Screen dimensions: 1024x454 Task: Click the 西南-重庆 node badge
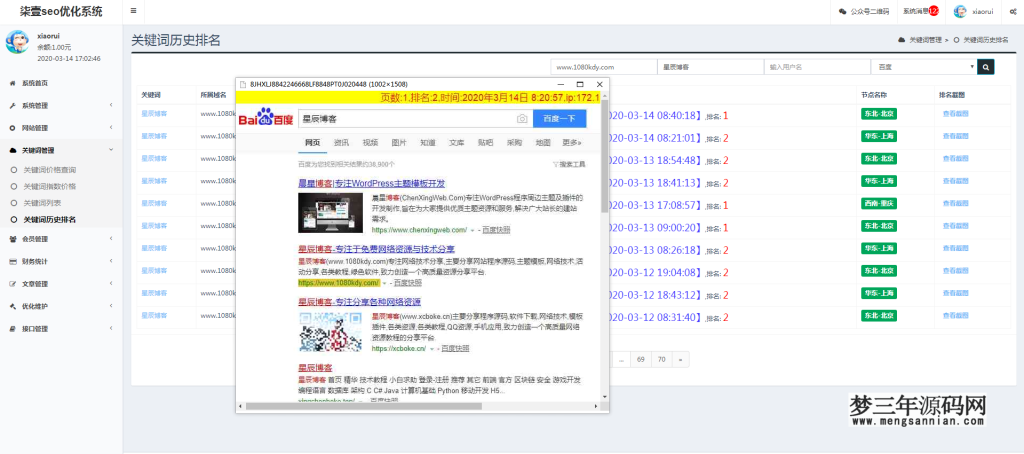(x=878, y=204)
